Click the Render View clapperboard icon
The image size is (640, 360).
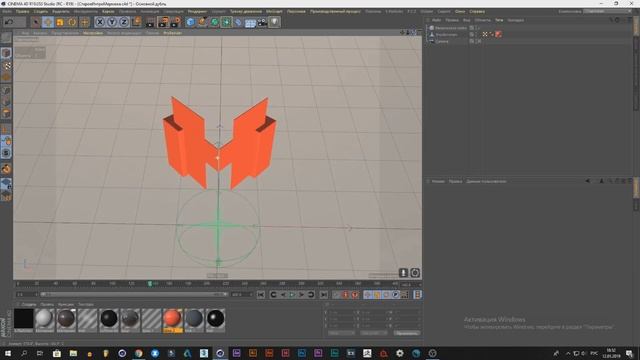tap(151, 22)
